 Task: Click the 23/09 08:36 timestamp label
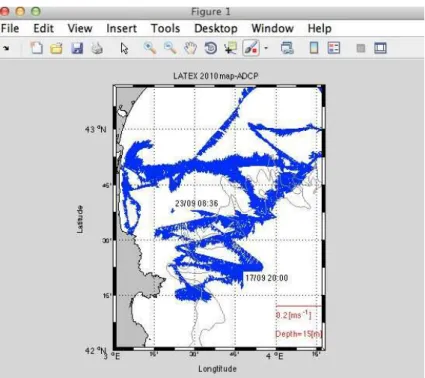coord(197,203)
